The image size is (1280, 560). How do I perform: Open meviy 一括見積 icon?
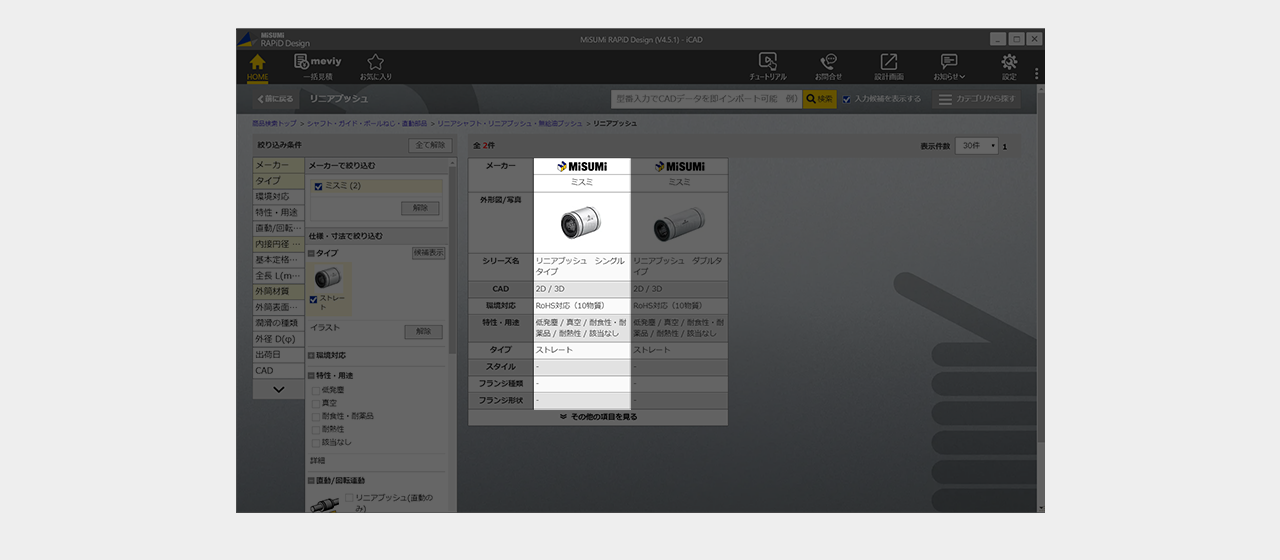pyautogui.click(x=317, y=66)
